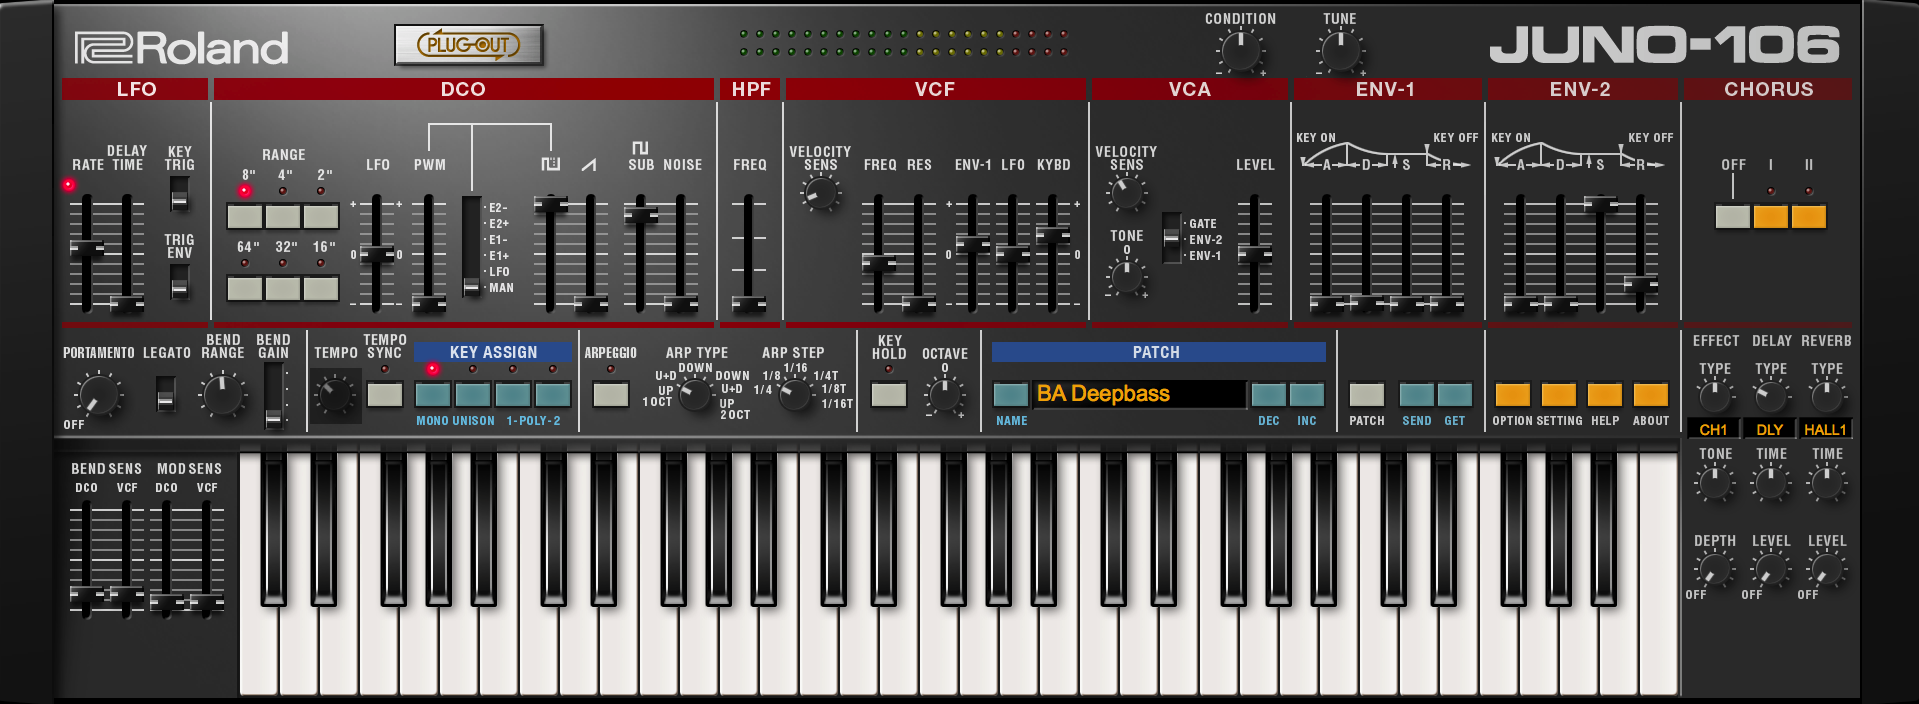
Task: Click the TUNE knob
Action: [x=1340, y=50]
